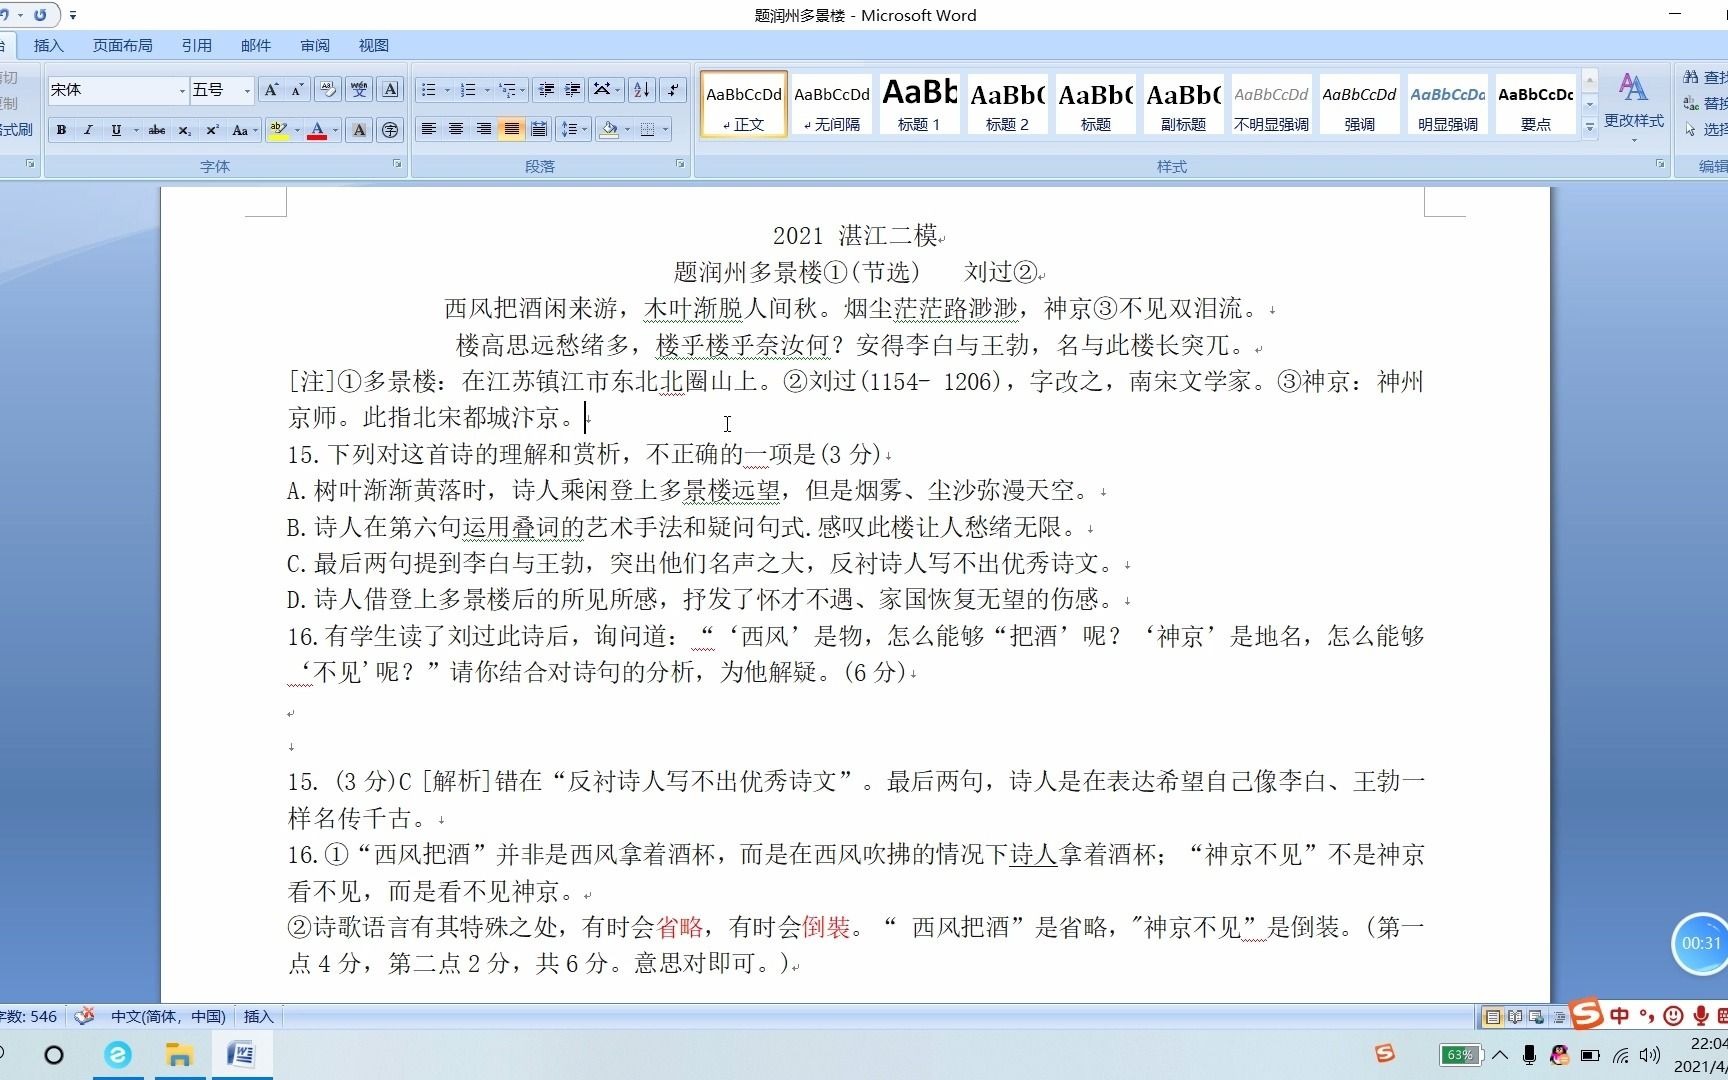Open the Sogou emoji smiley icon

(1673, 1016)
